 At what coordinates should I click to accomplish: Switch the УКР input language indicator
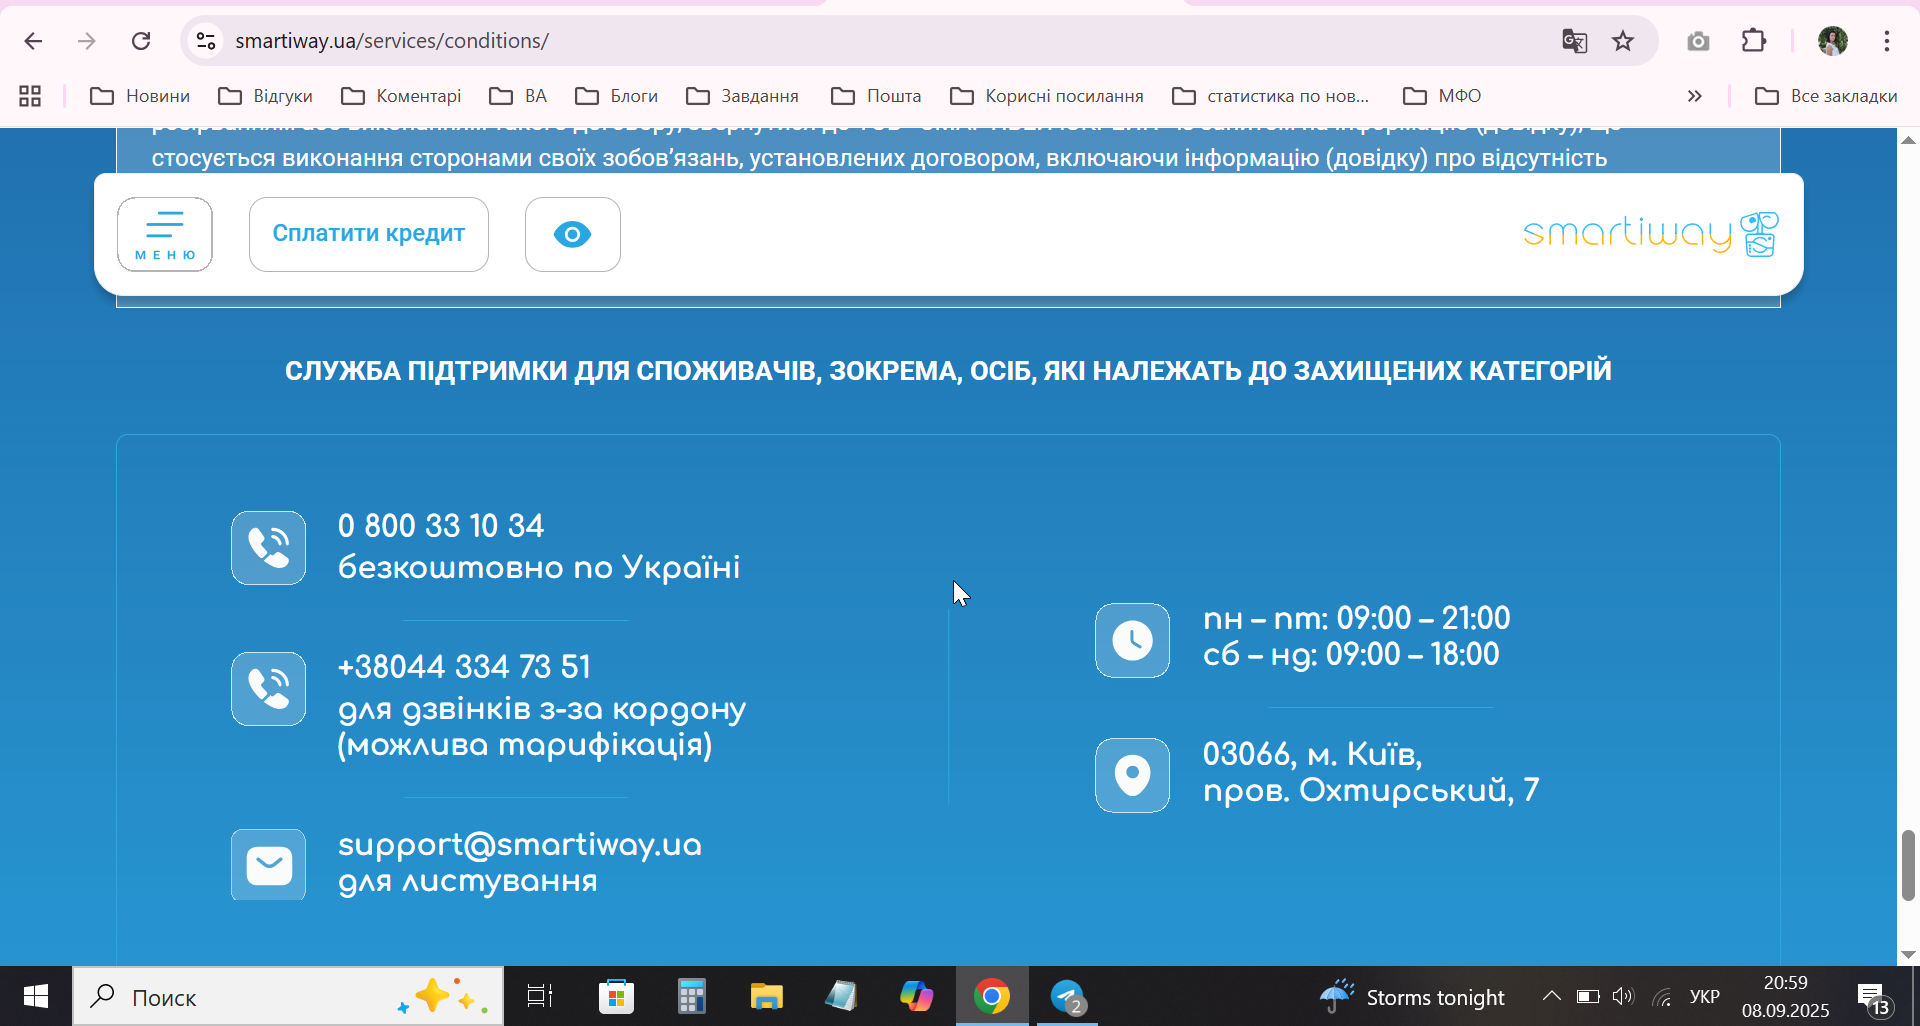pyautogui.click(x=1705, y=996)
